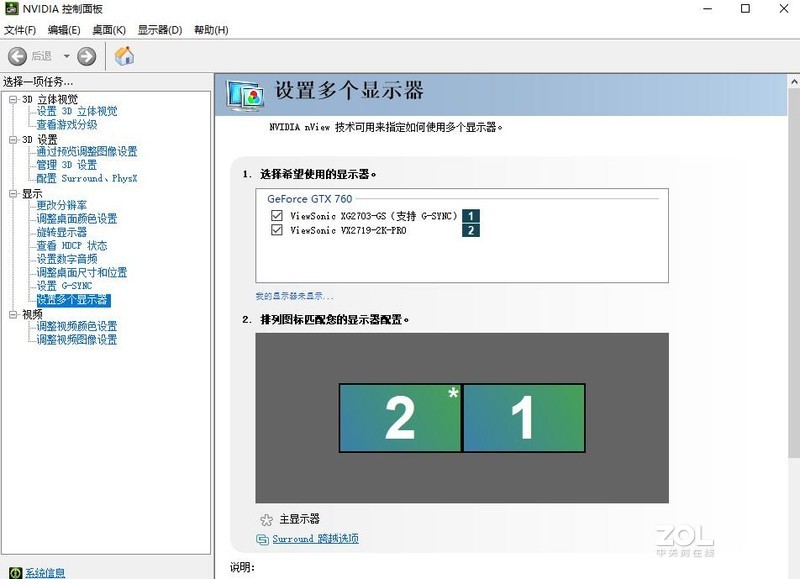The width and height of the screenshot is (800, 579).
Task: Select 设置 3D 立体视觉 task
Action: click(x=77, y=111)
